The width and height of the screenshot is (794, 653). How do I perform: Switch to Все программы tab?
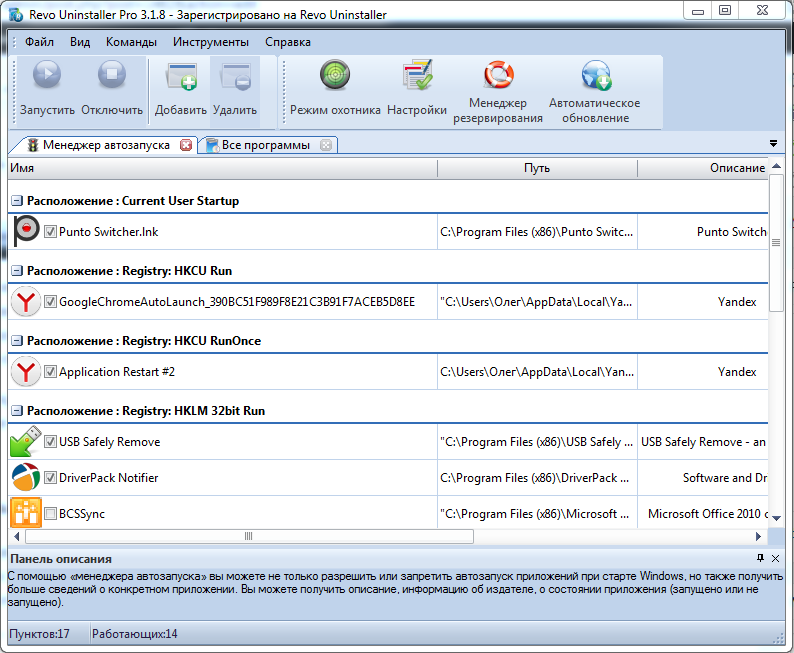(266, 145)
